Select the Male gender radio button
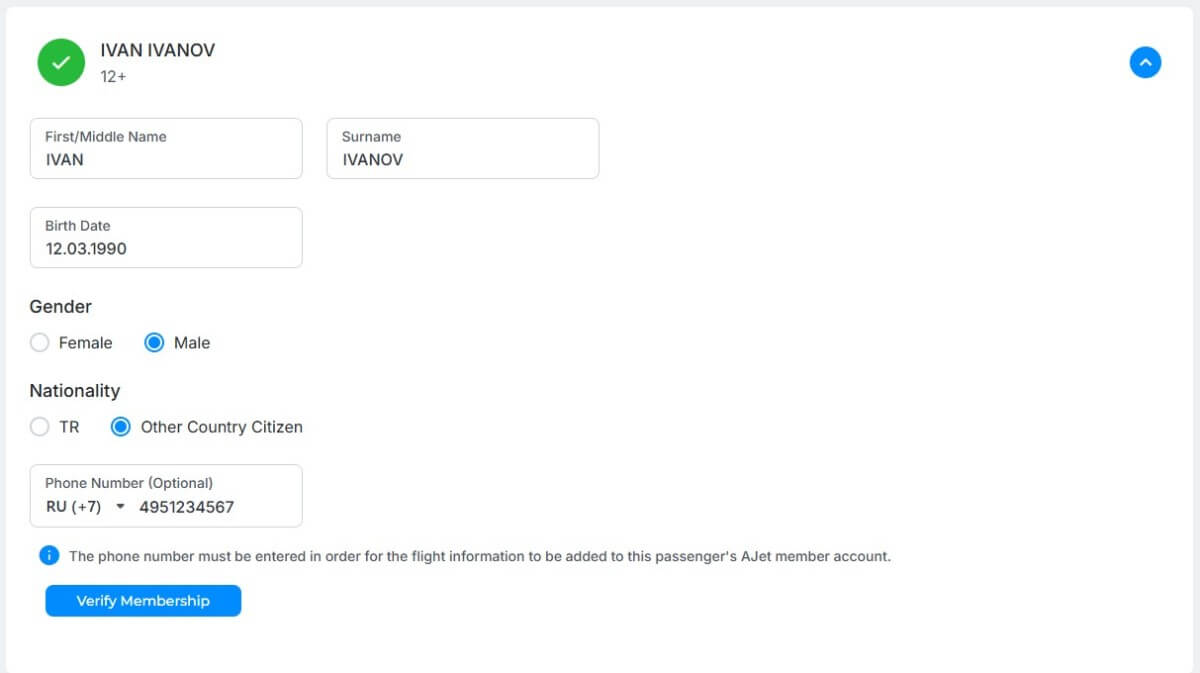The height and width of the screenshot is (673, 1200). tap(154, 343)
